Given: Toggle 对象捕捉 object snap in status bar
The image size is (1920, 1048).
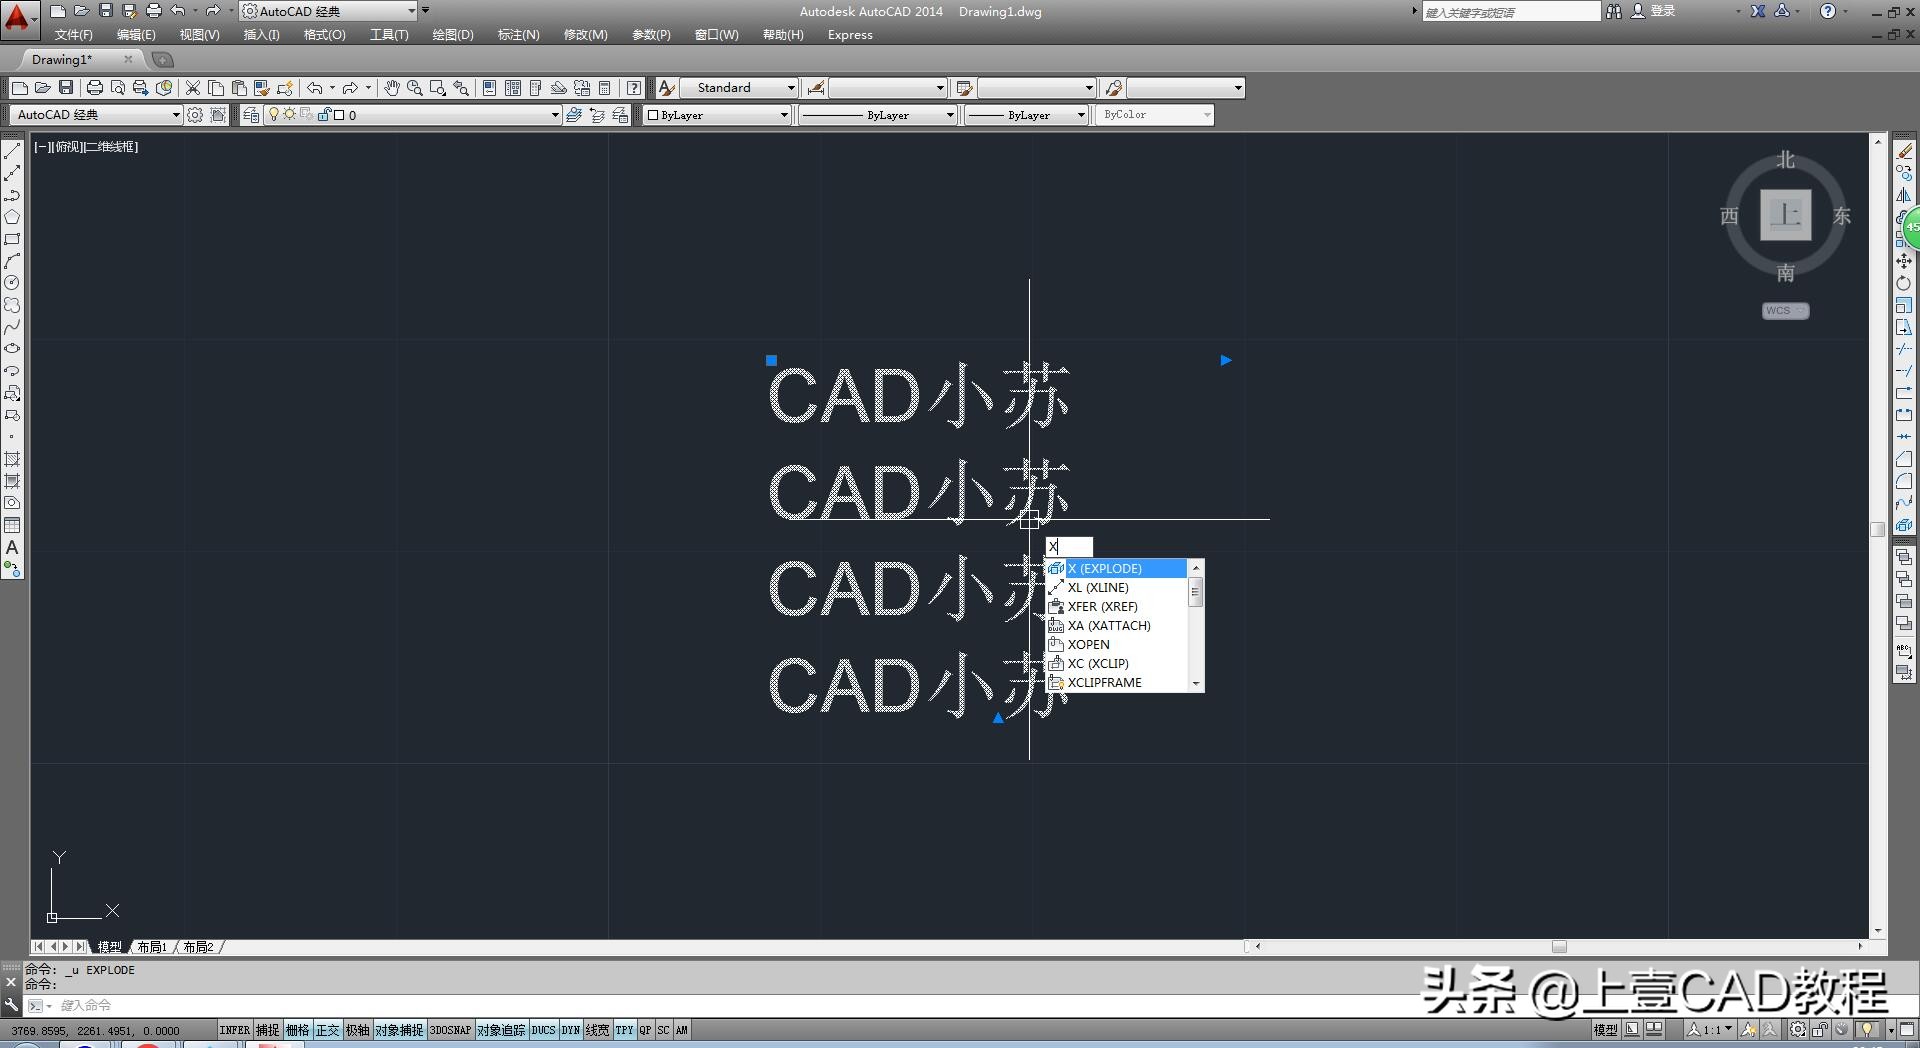Looking at the screenshot, I should [x=400, y=1030].
